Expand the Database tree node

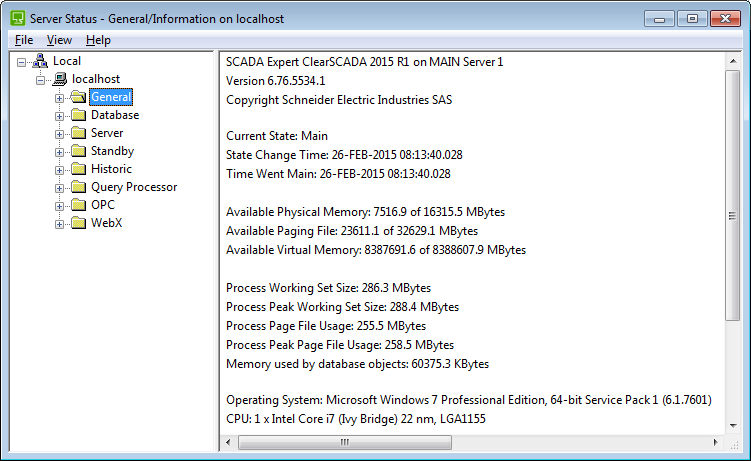pos(59,116)
